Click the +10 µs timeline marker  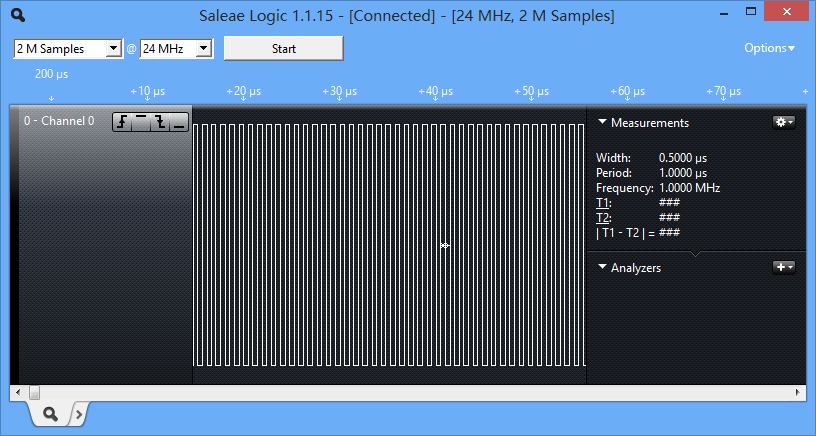148,92
